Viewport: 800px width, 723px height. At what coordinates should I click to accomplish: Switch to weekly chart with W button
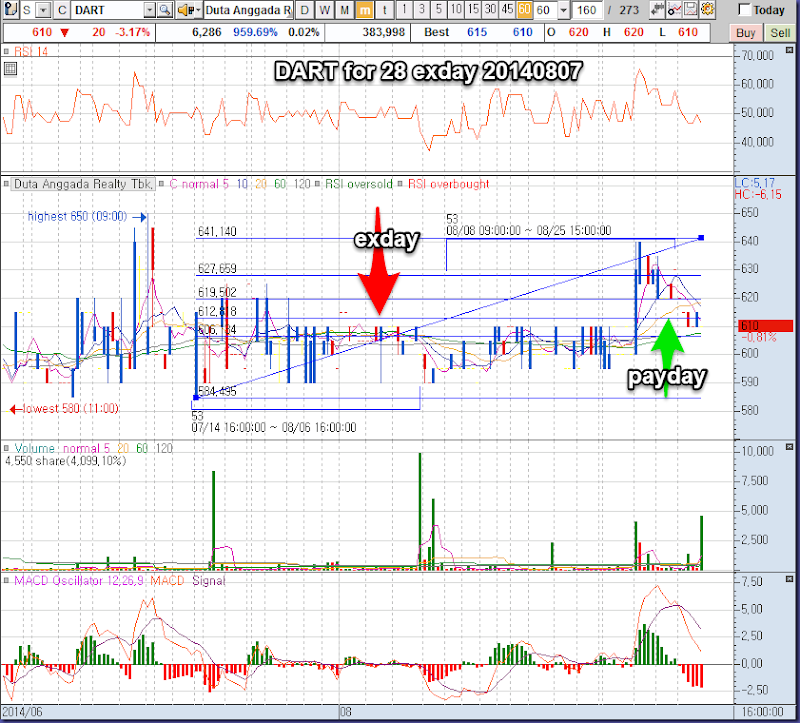click(324, 10)
